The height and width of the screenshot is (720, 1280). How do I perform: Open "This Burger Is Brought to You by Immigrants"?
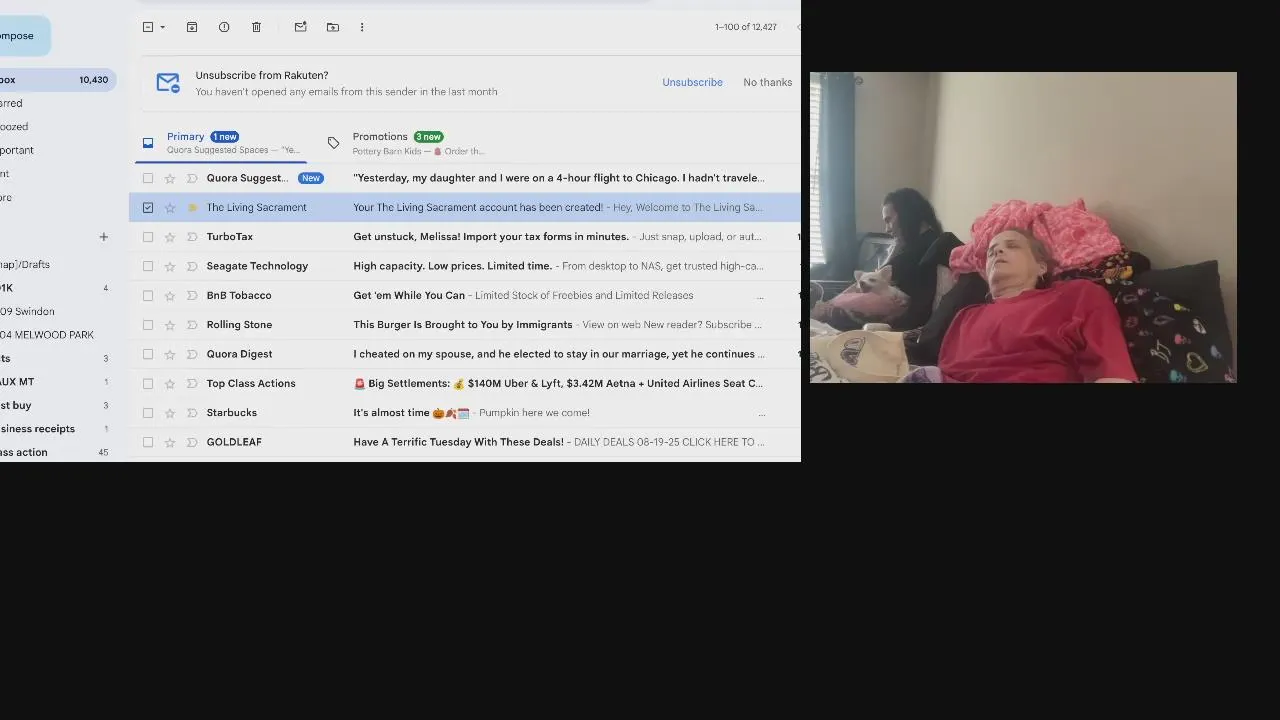tap(463, 325)
